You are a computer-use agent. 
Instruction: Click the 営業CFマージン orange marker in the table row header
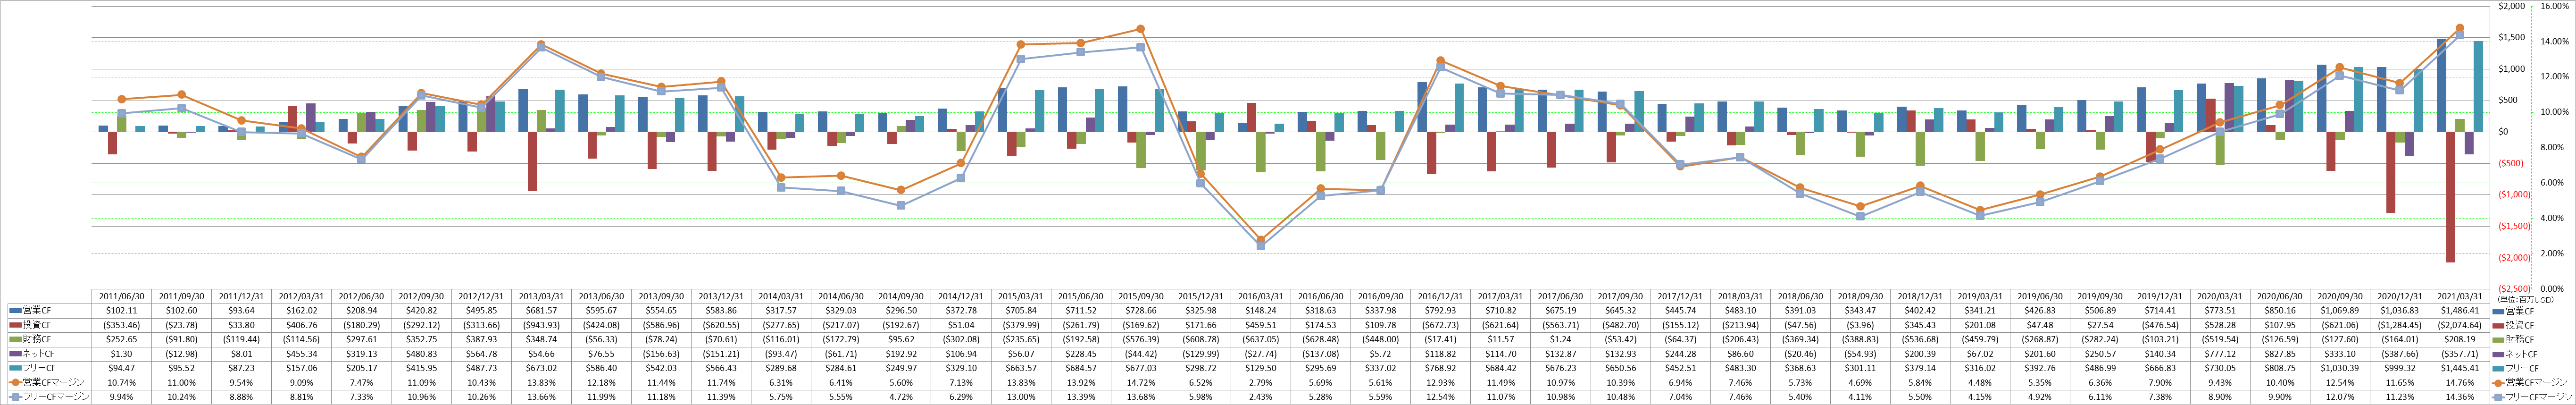click(14, 382)
